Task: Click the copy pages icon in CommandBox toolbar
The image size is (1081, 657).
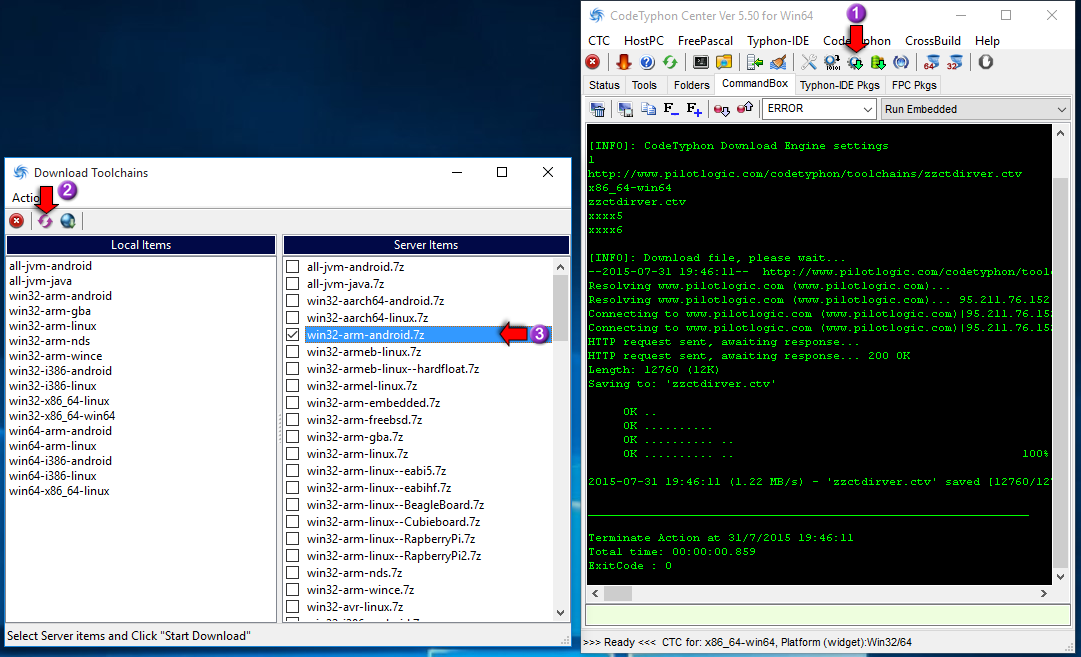Action: tap(648, 109)
